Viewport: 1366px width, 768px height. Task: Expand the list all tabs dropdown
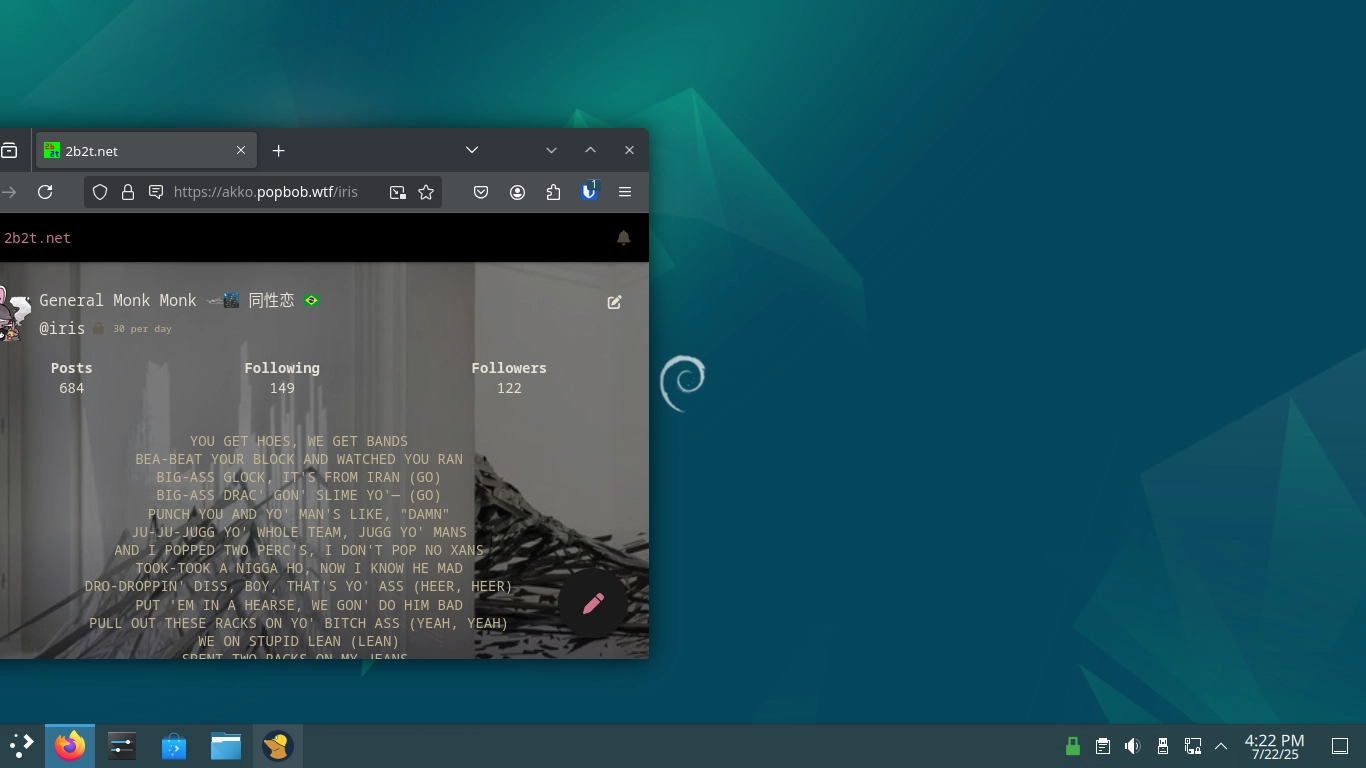[472, 150]
